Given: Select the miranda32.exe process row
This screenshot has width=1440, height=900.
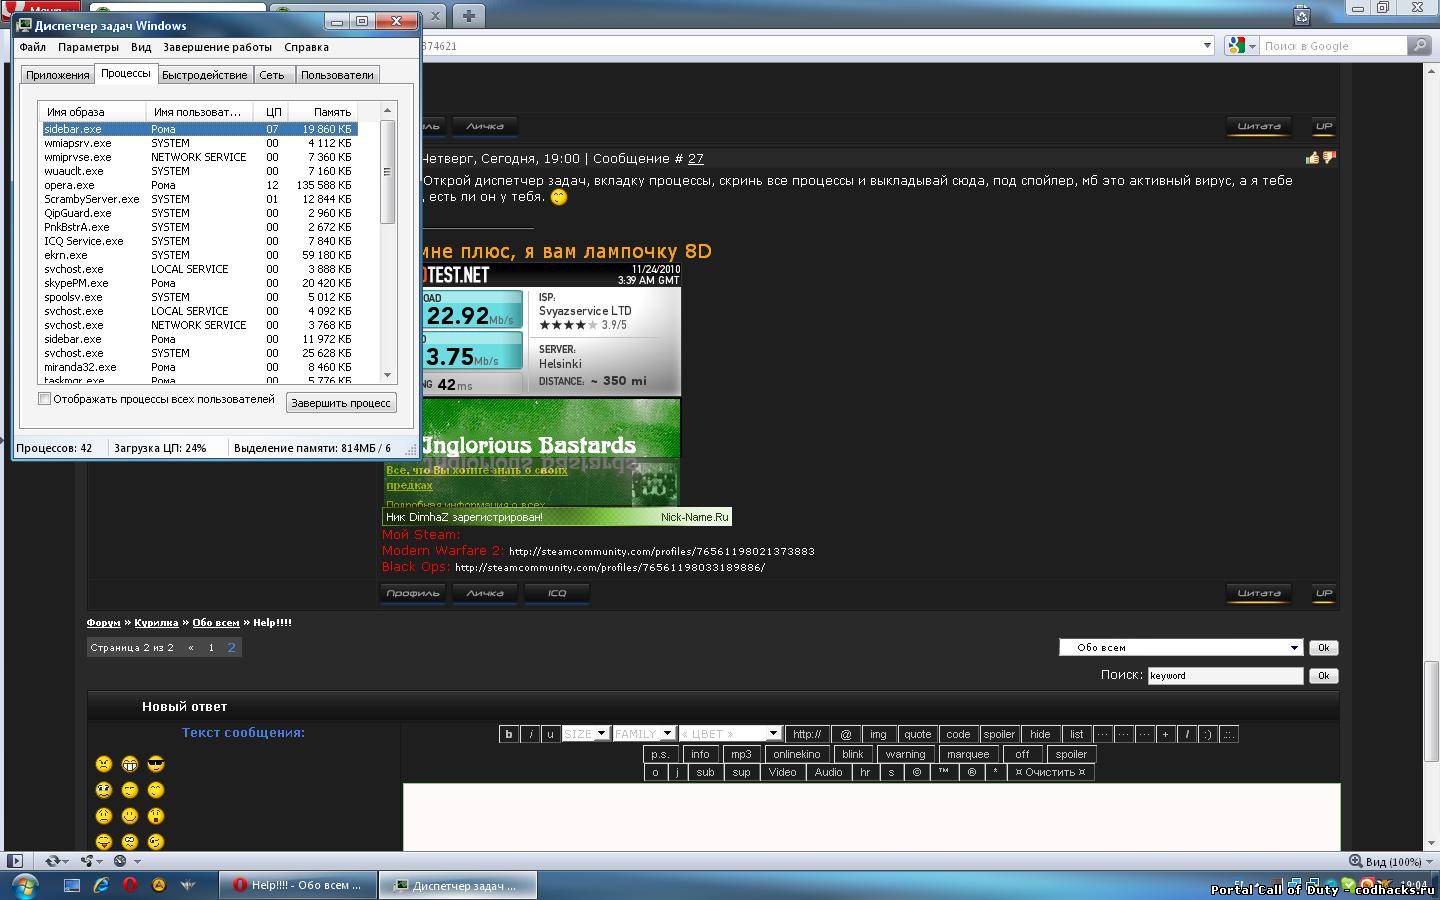Looking at the screenshot, I should pyautogui.click(x=199, y=367).
